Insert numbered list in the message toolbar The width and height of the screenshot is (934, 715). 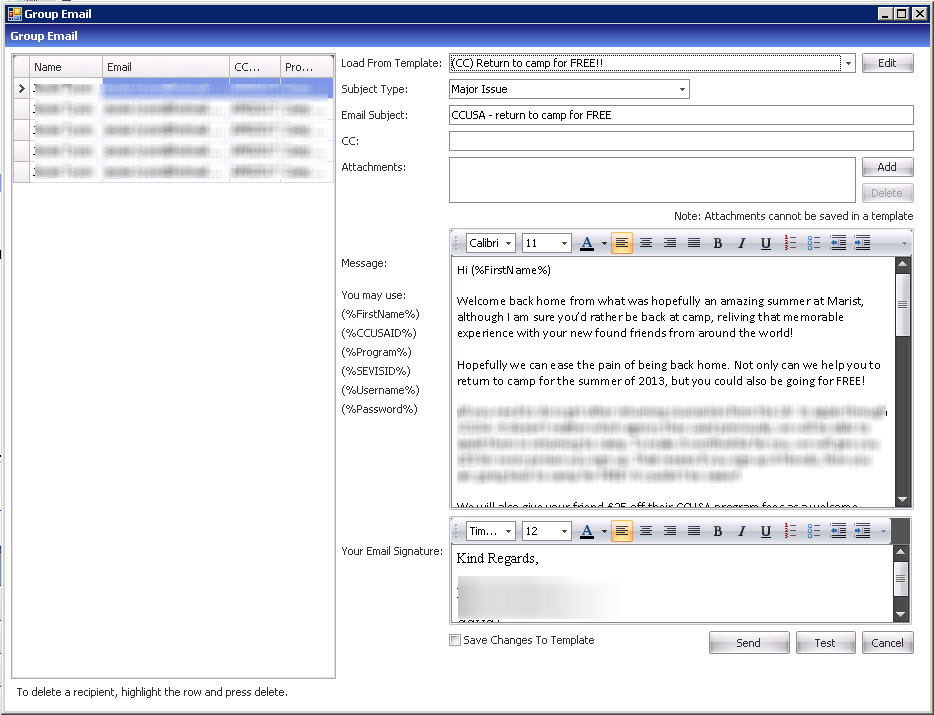point(790,243)
